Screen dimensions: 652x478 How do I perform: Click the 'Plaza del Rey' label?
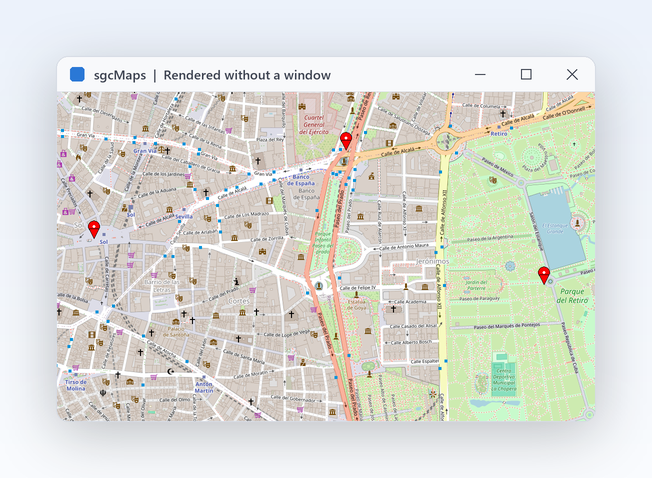point(270,140)
